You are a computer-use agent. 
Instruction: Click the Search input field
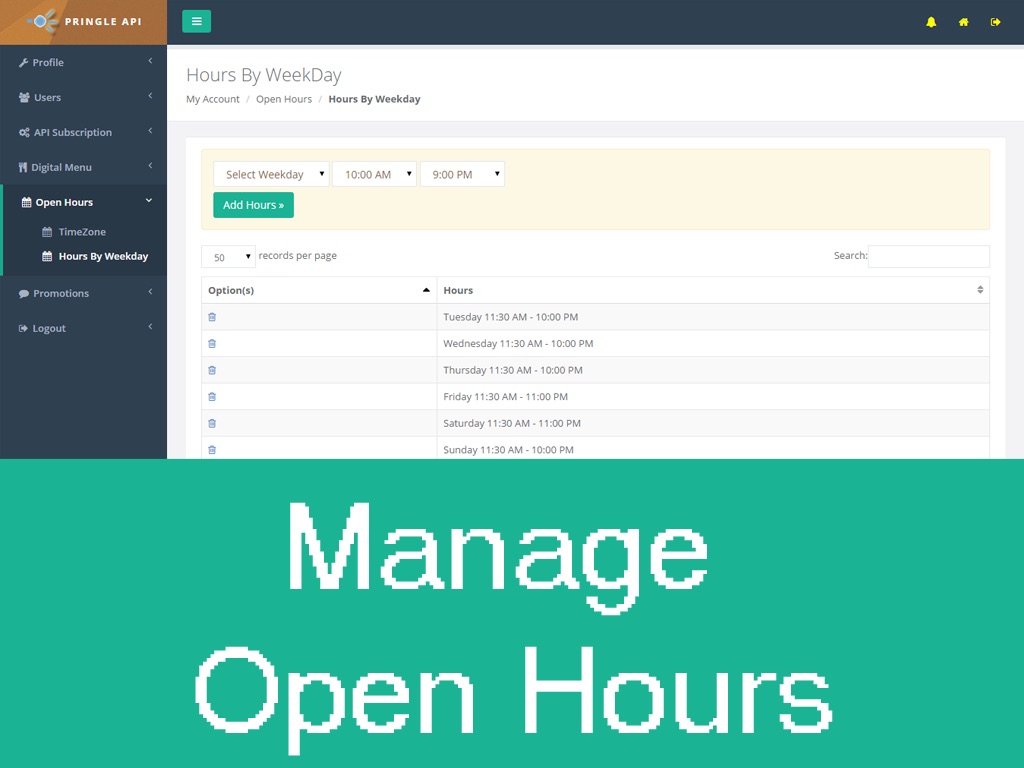tap(928, 256)
